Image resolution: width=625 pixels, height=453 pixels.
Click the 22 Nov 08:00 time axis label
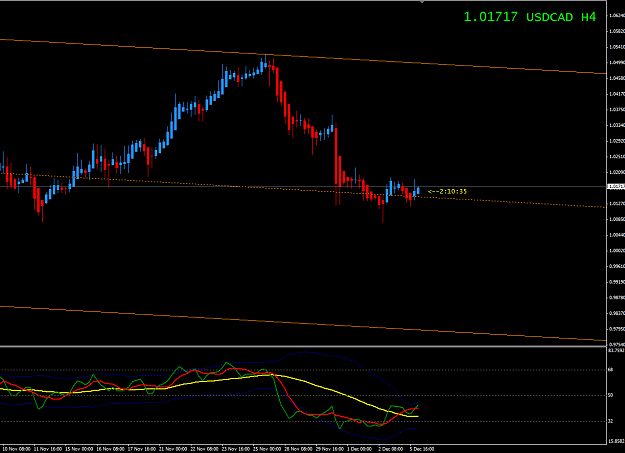(204, 449)
